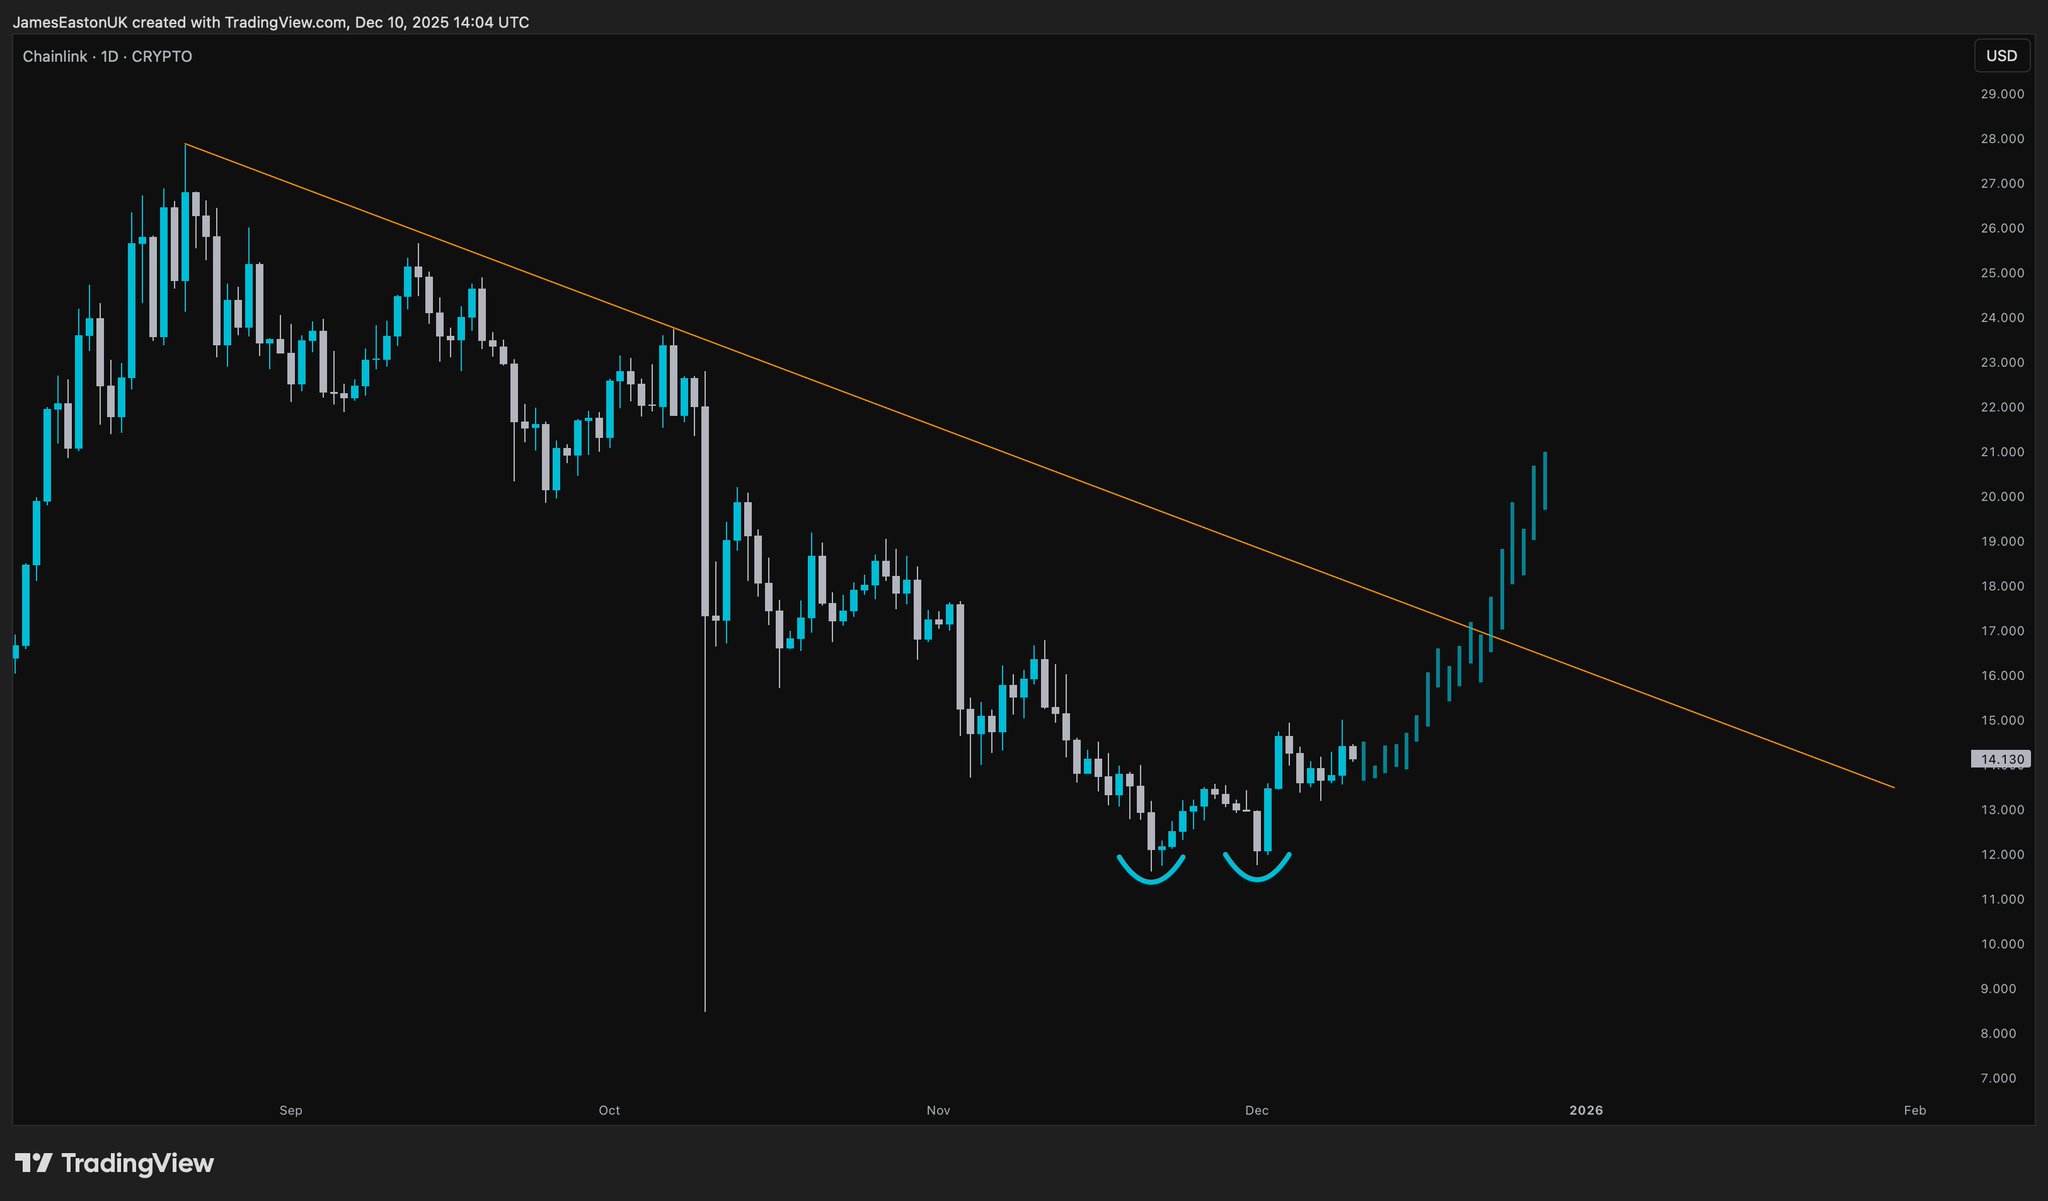
Task: Select the Chainlink 1D CRYPTO title
Action: [108, 57]
